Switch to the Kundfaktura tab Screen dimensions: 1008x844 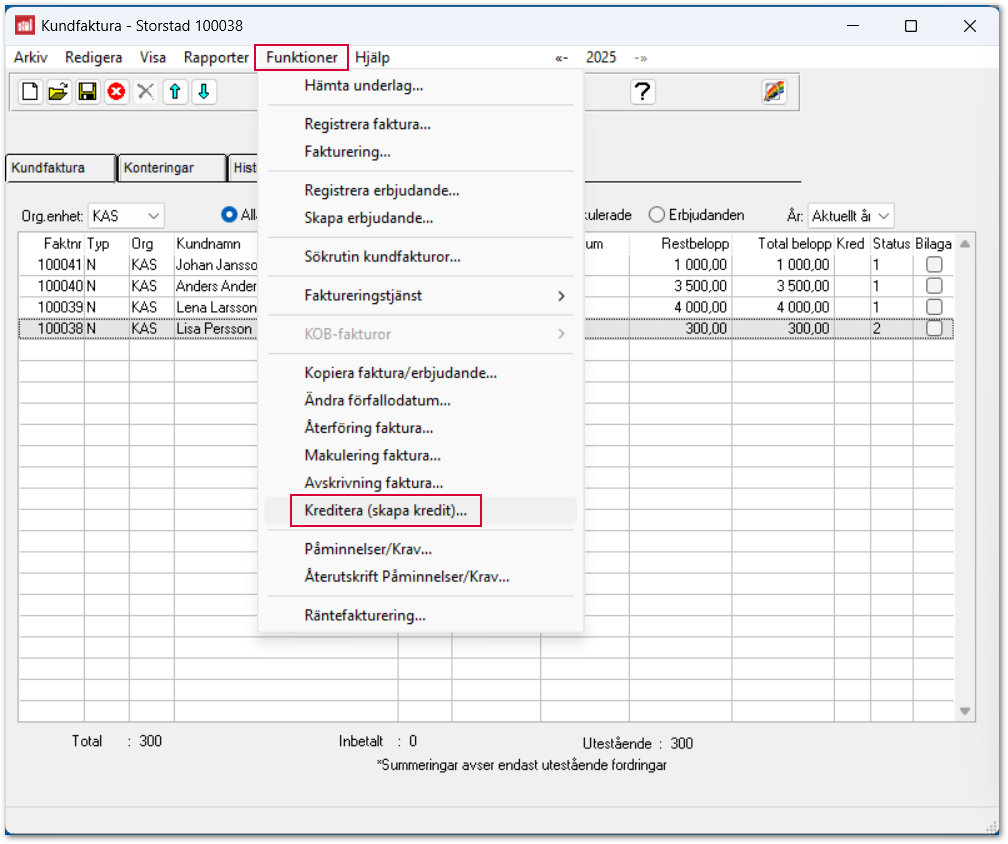coord(61,168)
